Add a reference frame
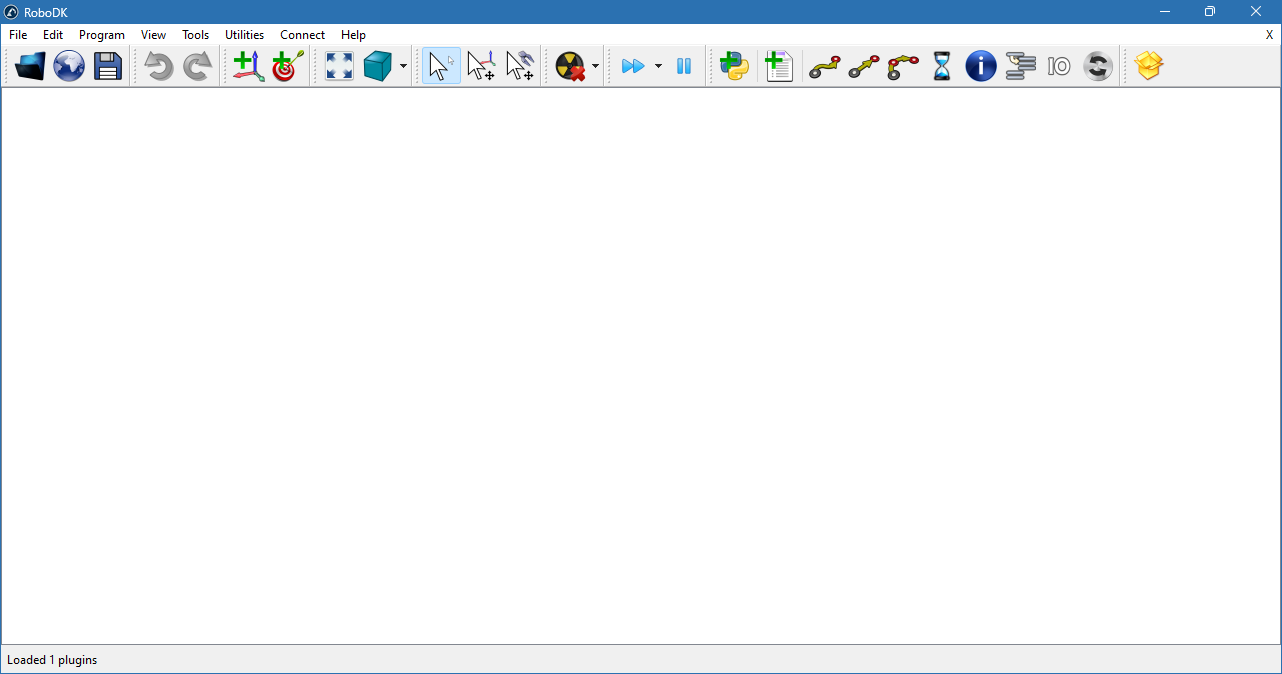 click(x=248, y=67)
